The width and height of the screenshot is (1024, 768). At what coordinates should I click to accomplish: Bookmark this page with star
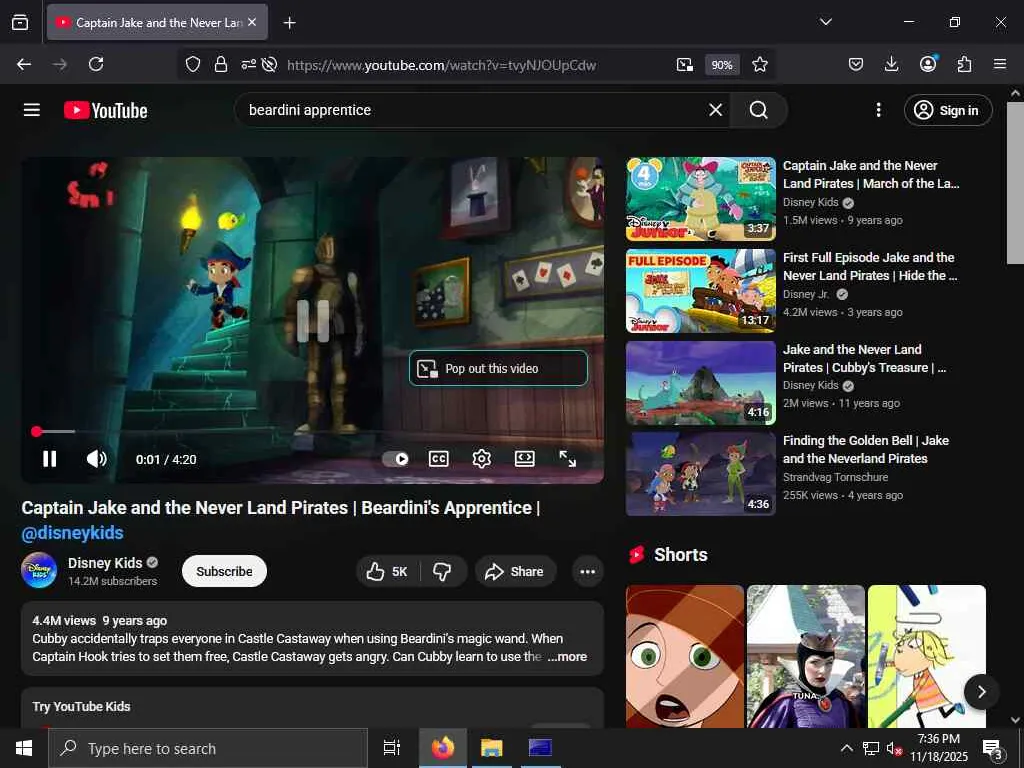[760, 64]
